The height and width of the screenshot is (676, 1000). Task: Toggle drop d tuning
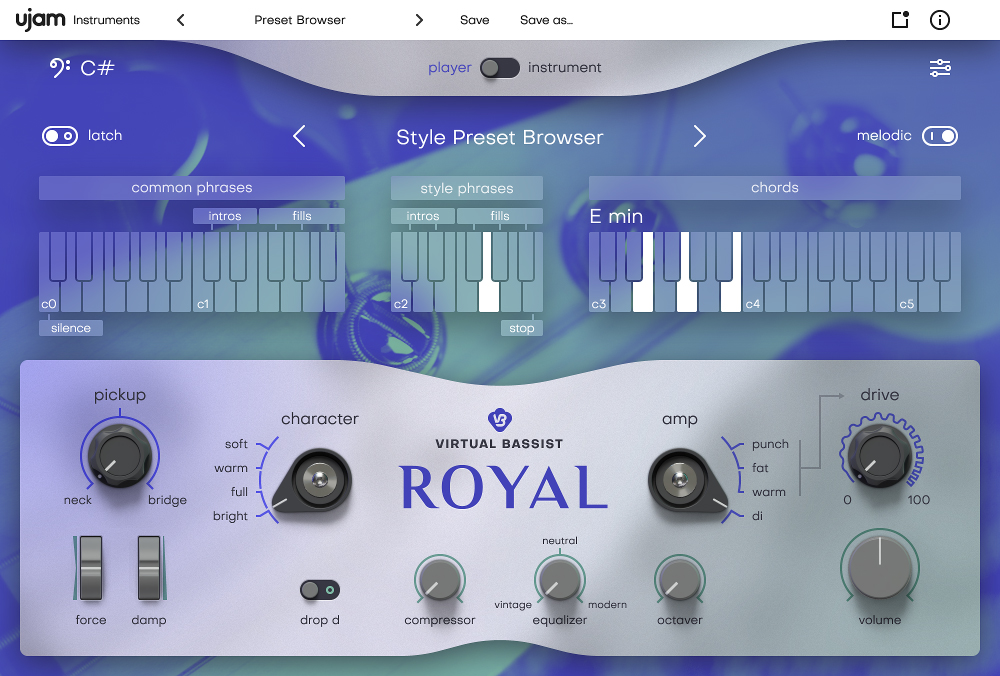(x=319, y=590)
